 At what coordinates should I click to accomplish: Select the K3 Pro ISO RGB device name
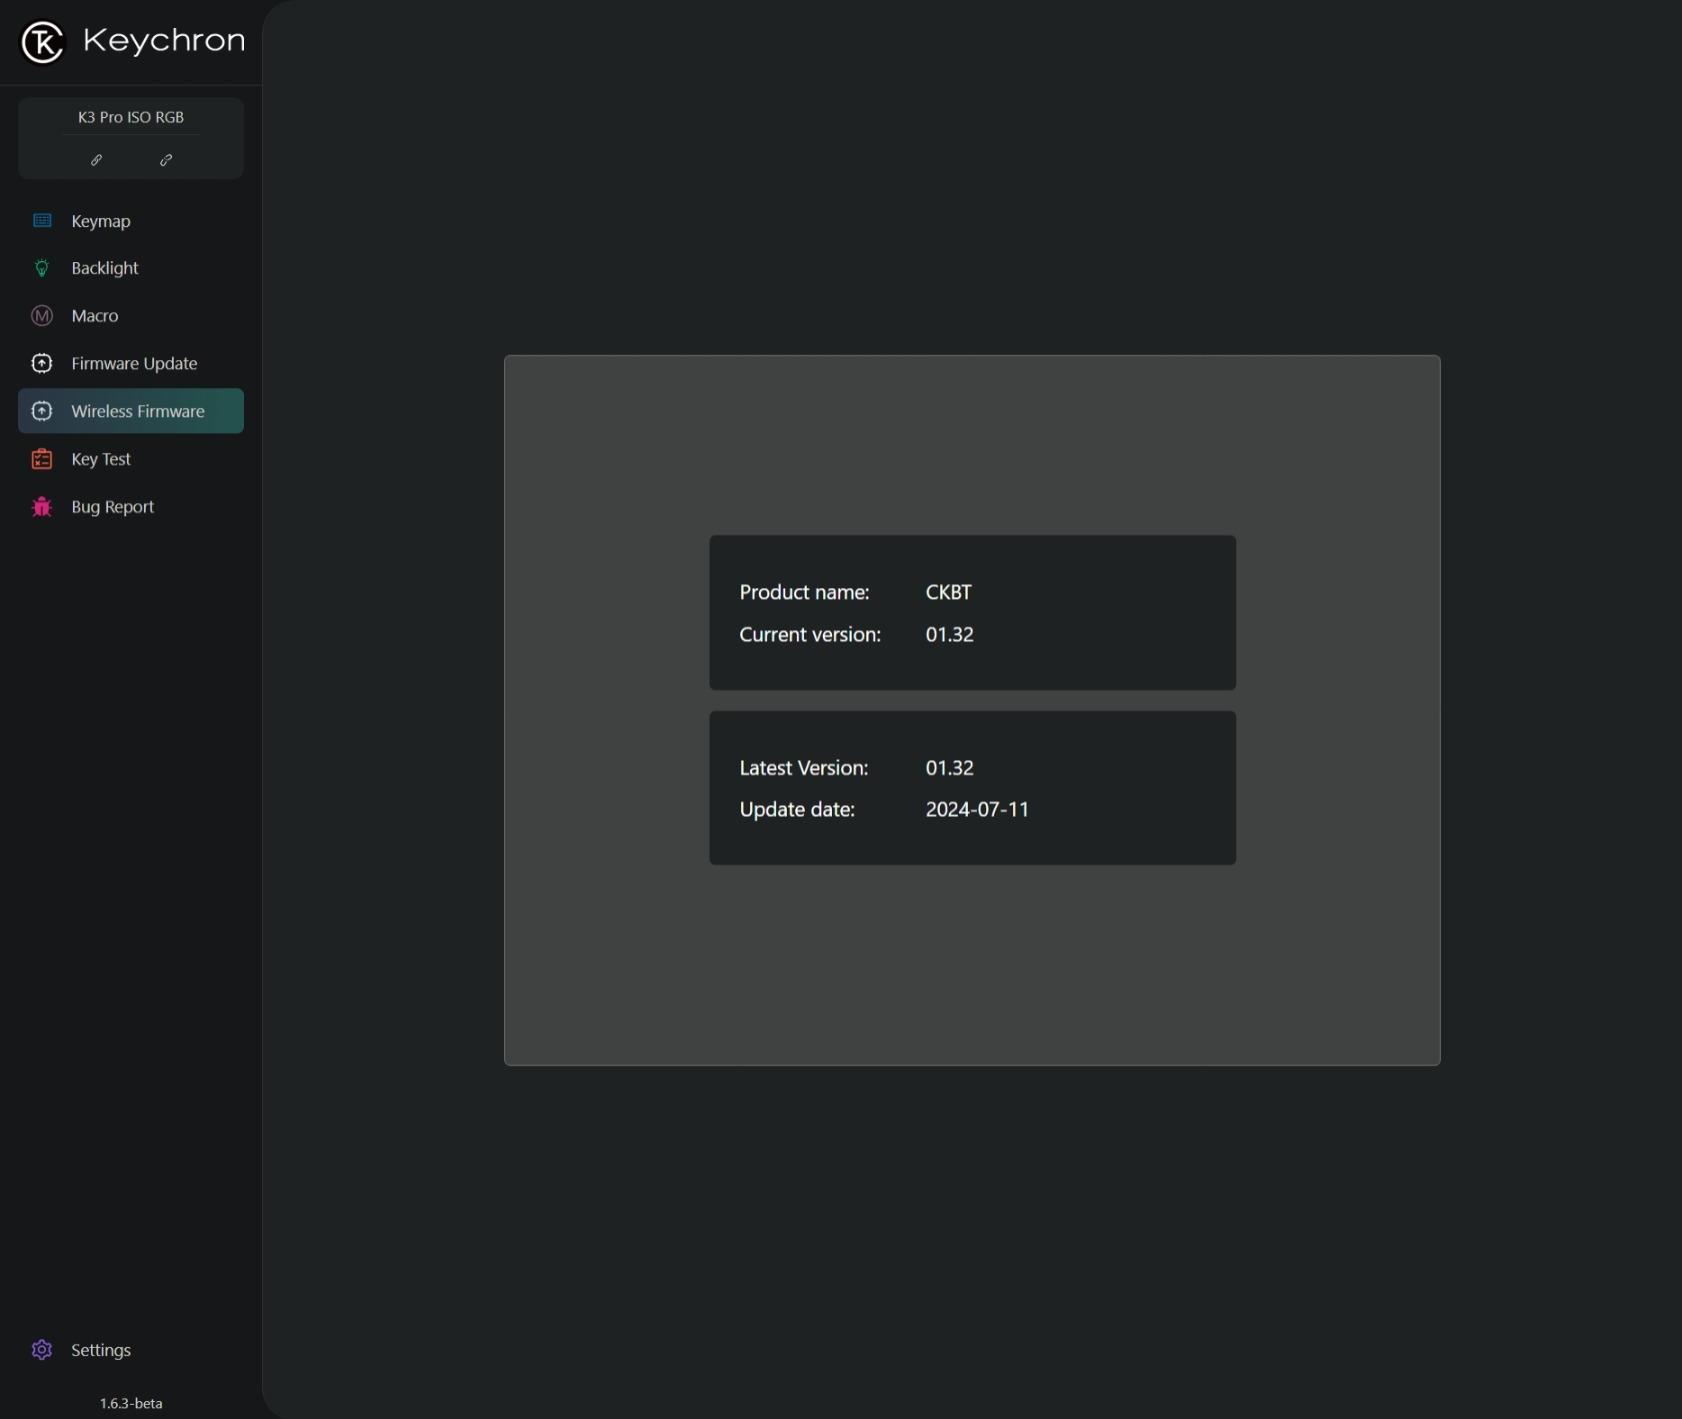pyautogui.click(x=131, y=117)
